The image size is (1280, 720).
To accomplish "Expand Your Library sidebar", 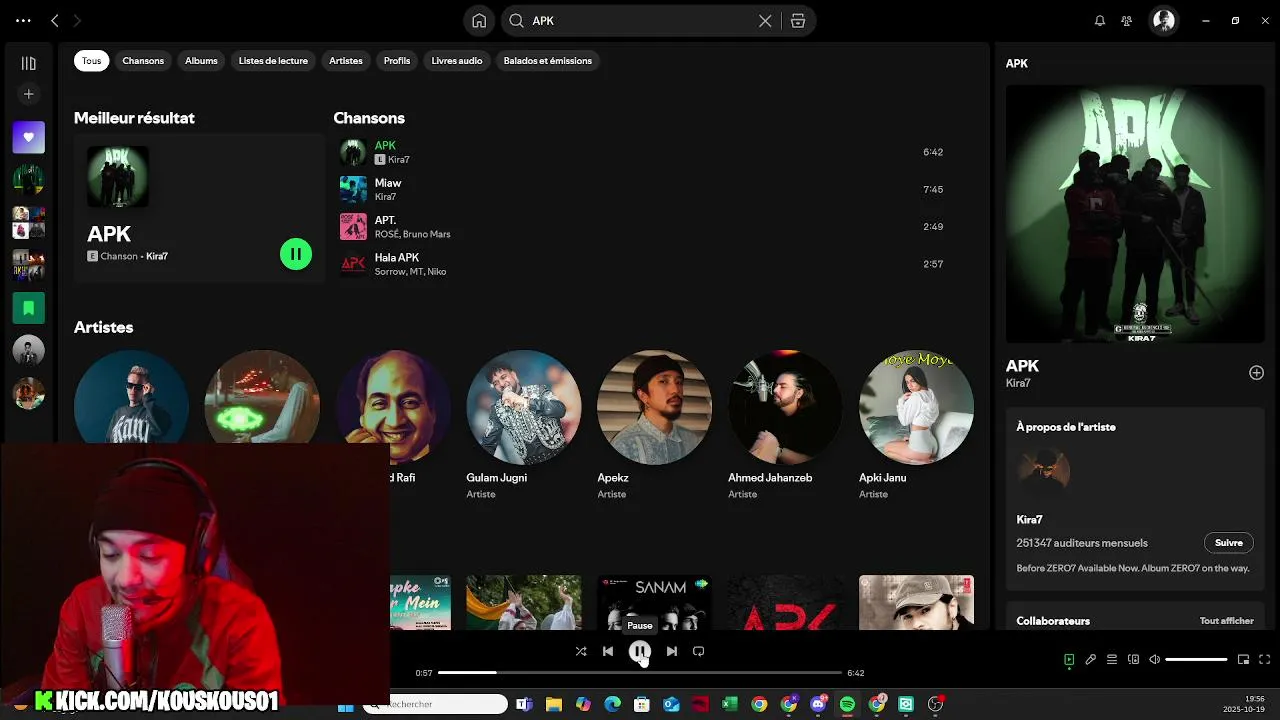I will [29, 63].
